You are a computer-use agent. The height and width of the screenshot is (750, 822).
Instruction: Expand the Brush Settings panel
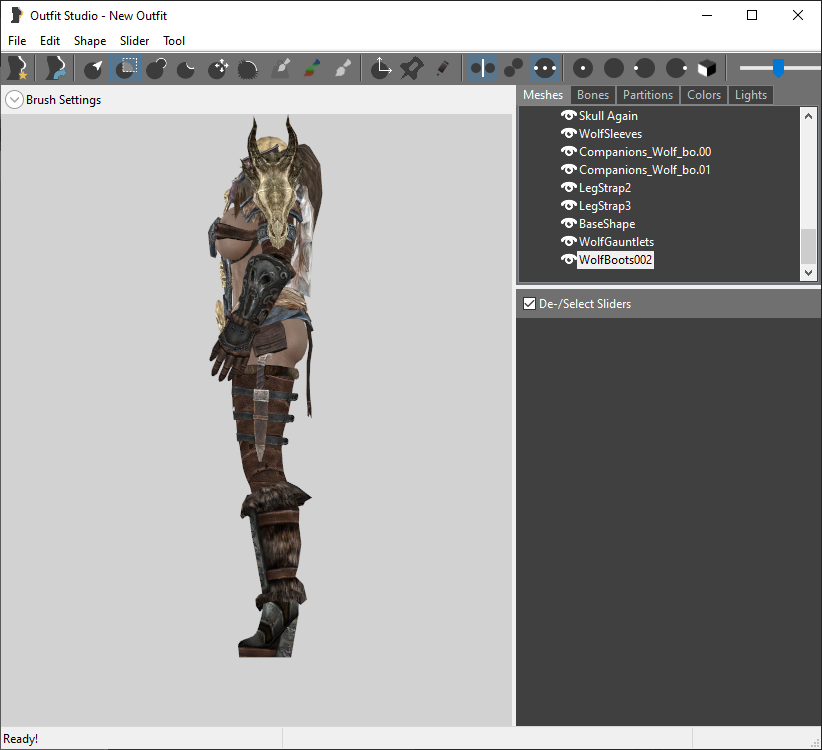pyautogui.click(x=14, y=100)
